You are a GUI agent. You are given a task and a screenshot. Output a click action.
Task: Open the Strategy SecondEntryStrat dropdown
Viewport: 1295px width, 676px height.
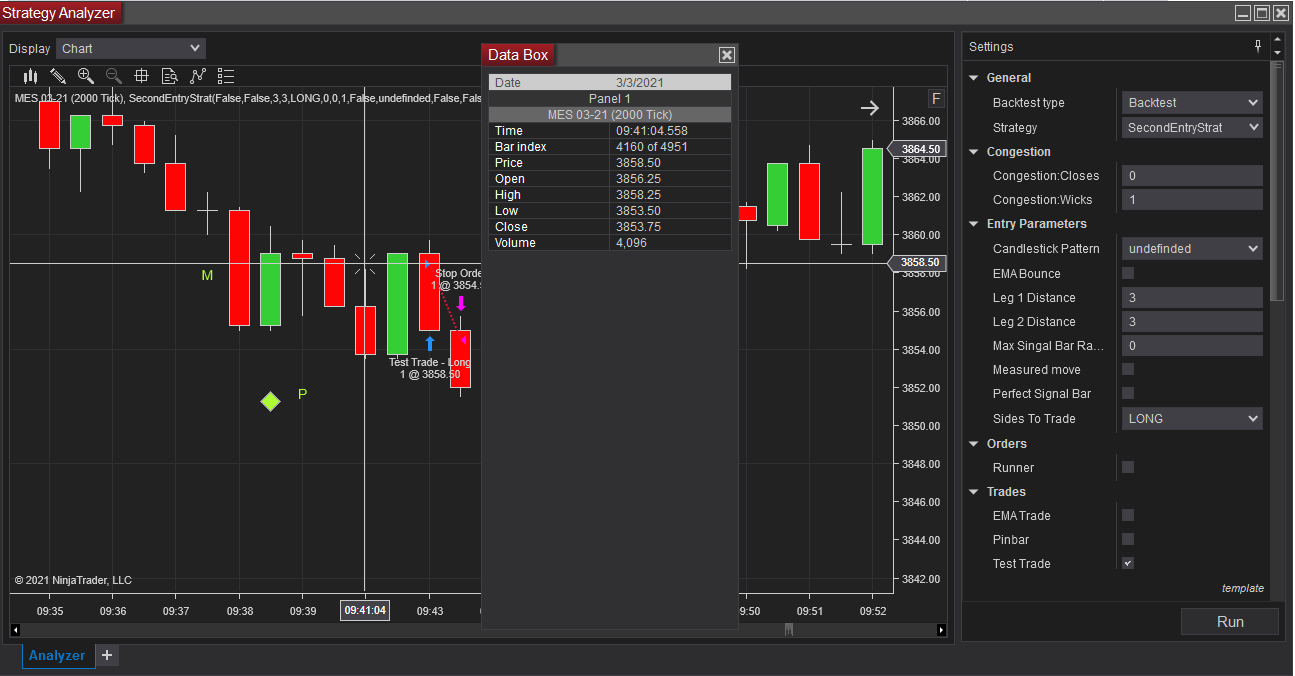[x=1192, y=127]
